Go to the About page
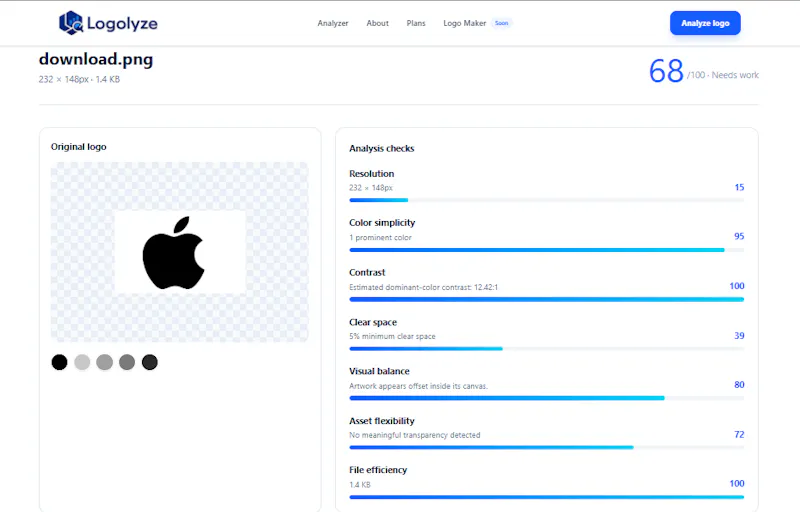 [x=378, y=23]
